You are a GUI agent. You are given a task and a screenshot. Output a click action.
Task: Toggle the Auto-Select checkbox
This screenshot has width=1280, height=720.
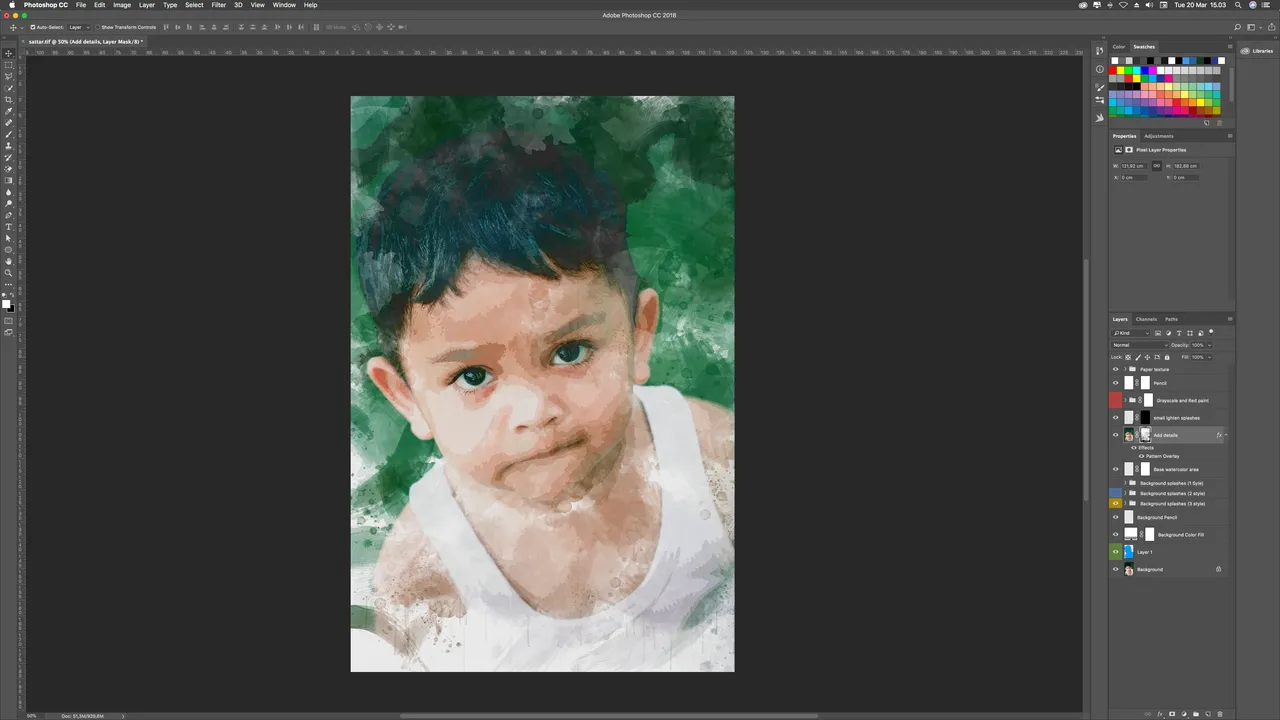point(33,27)
